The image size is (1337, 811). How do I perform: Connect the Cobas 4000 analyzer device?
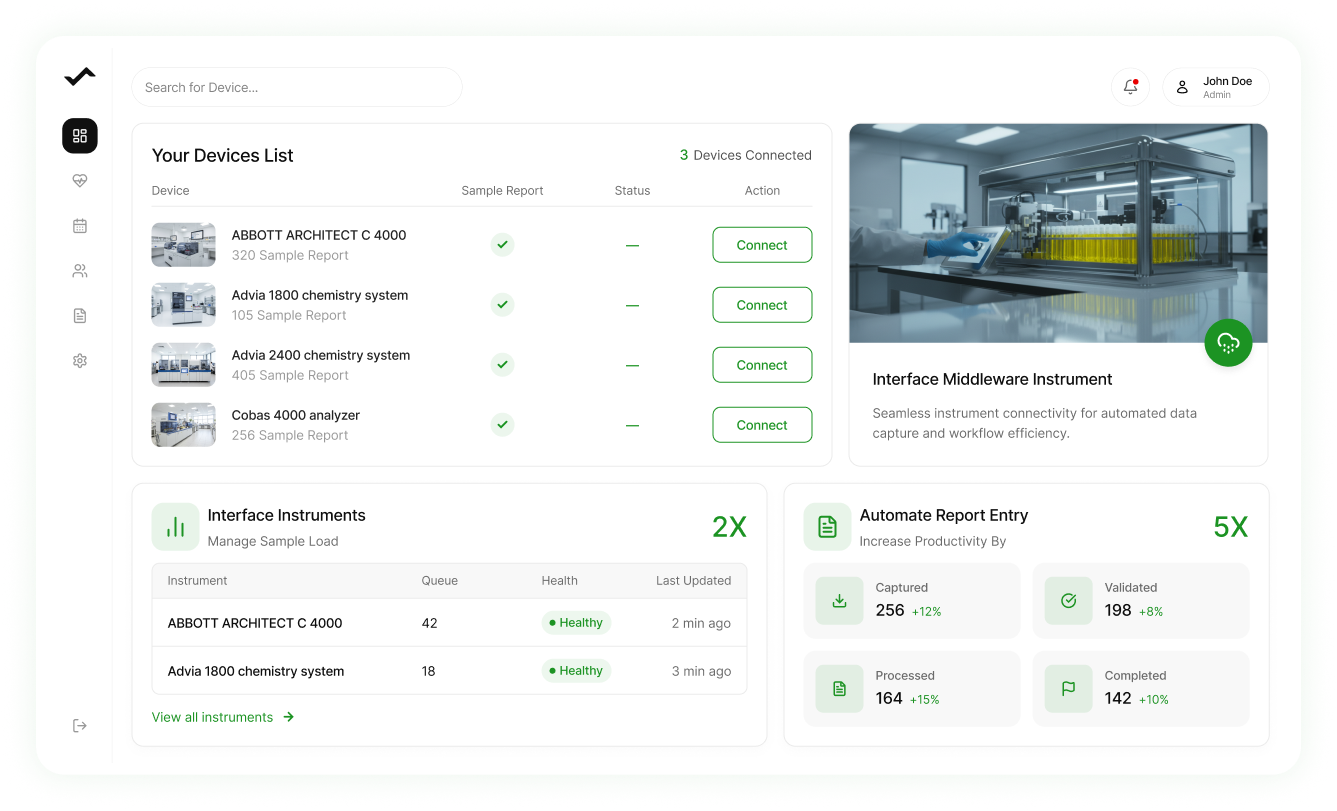tap(762, 425)
